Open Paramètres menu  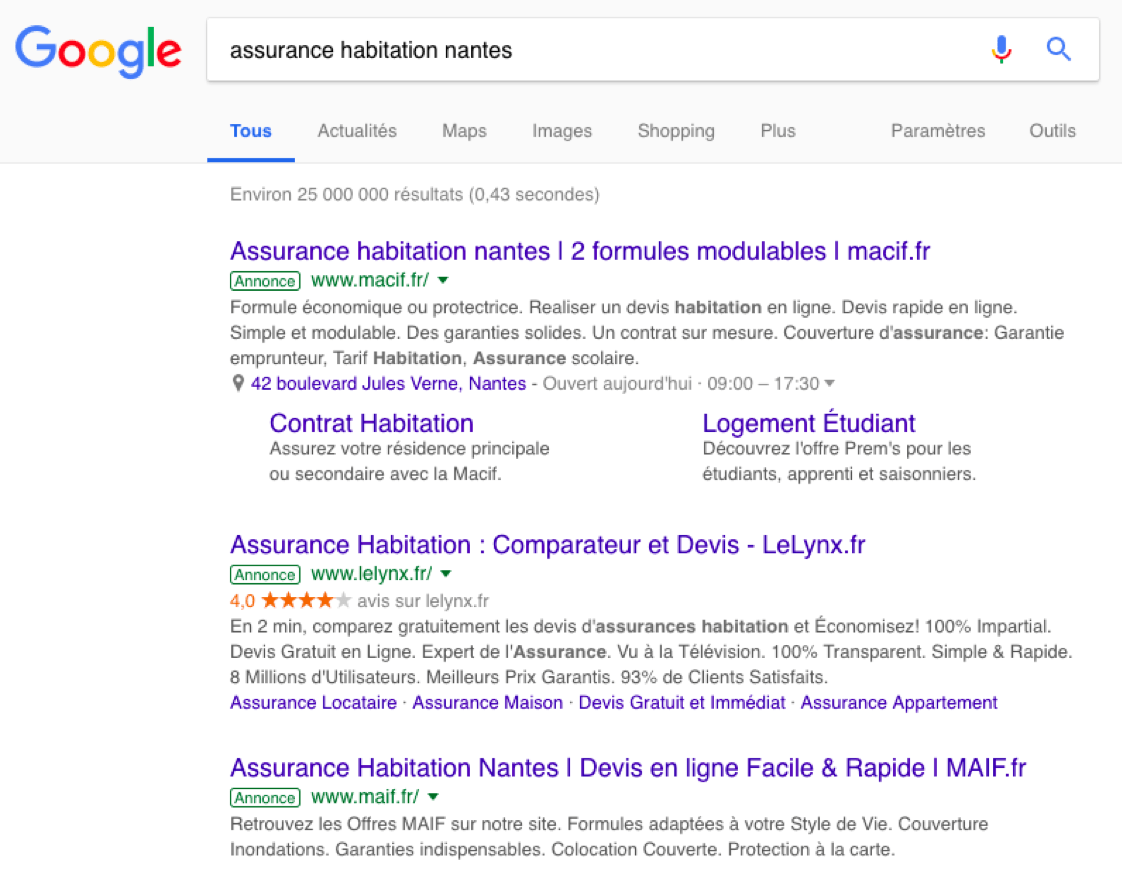(x=938, y=131)
